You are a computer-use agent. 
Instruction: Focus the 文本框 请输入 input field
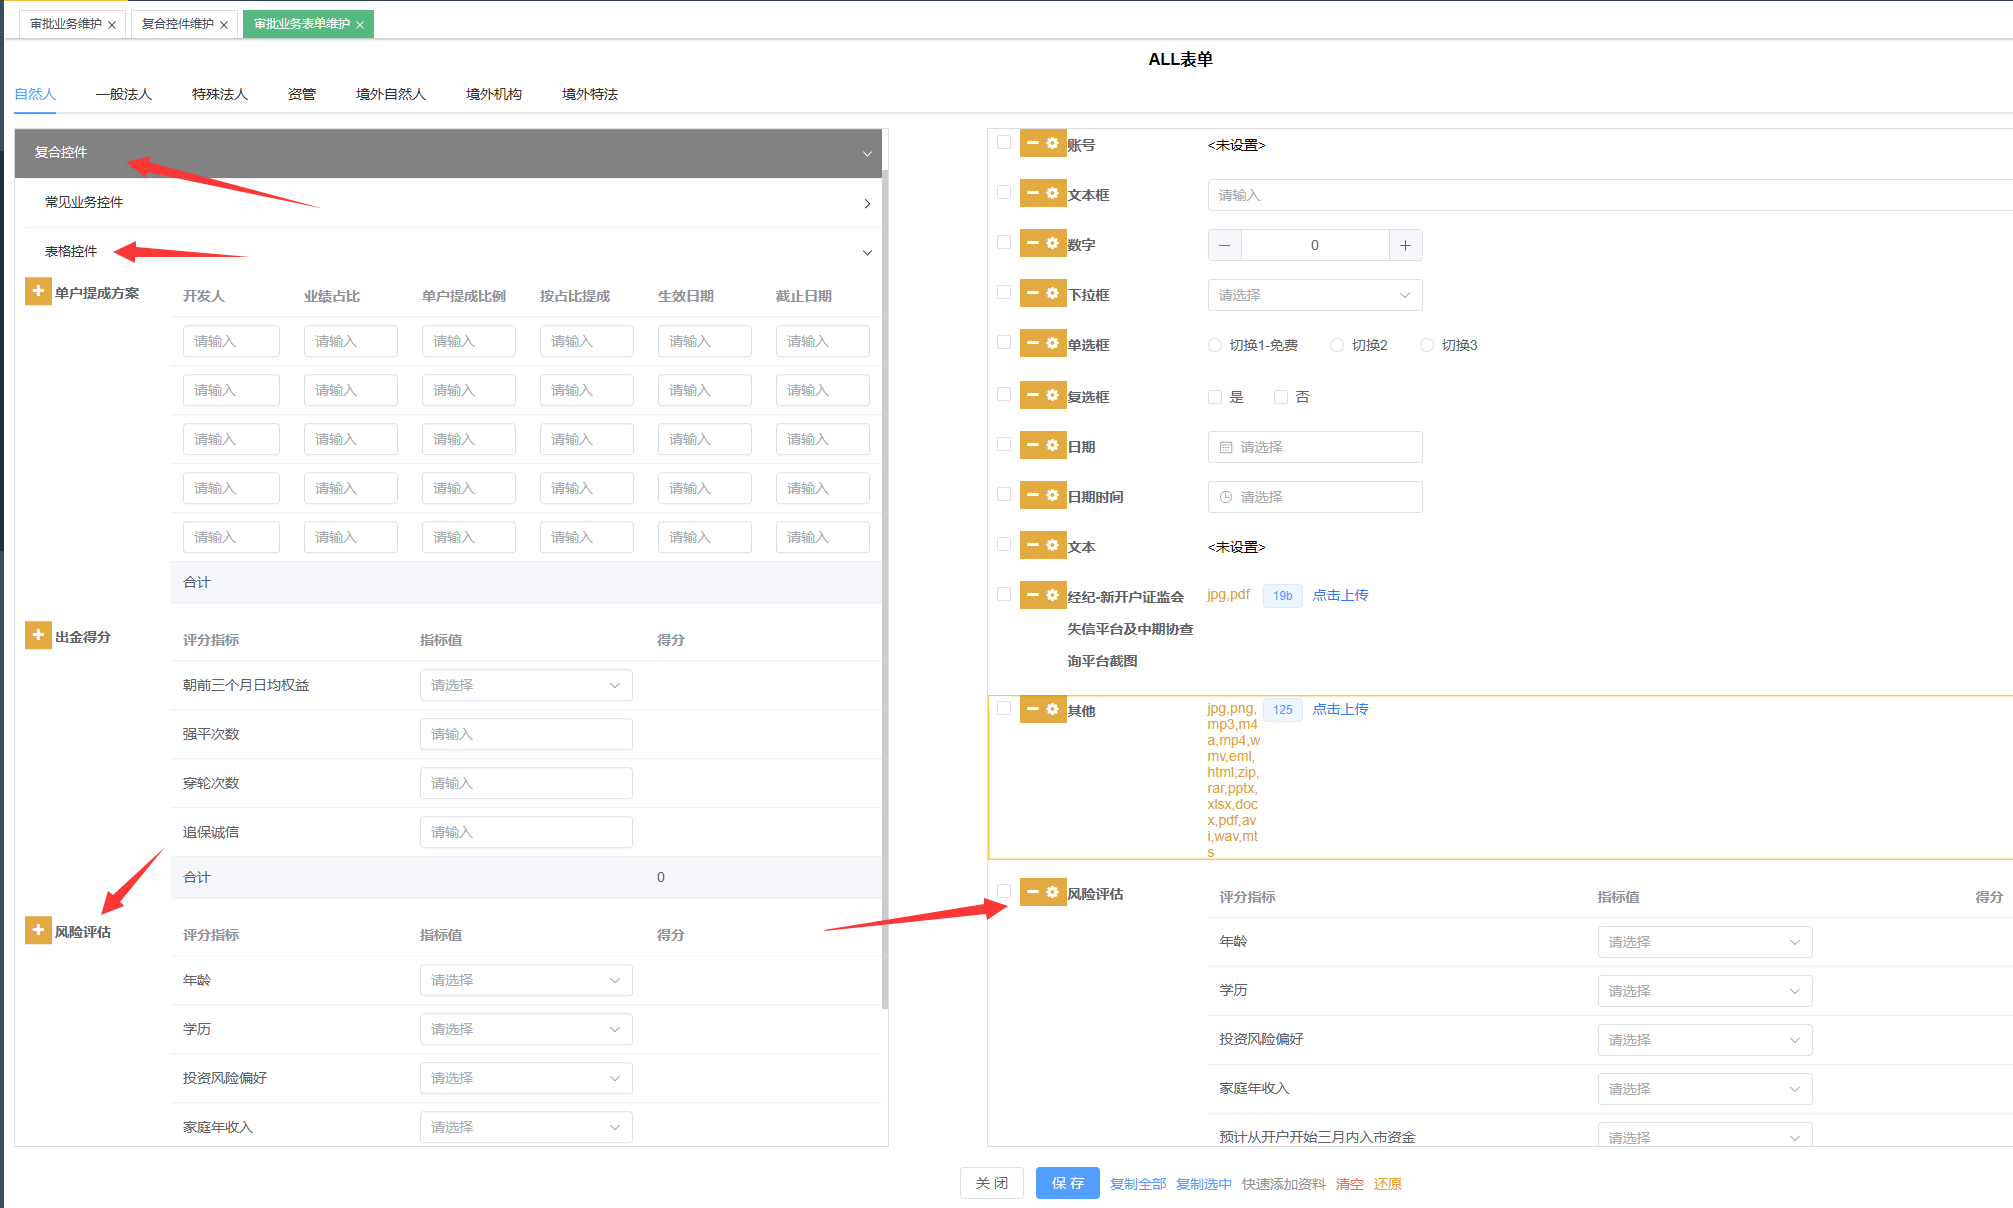coord(1610,195)
